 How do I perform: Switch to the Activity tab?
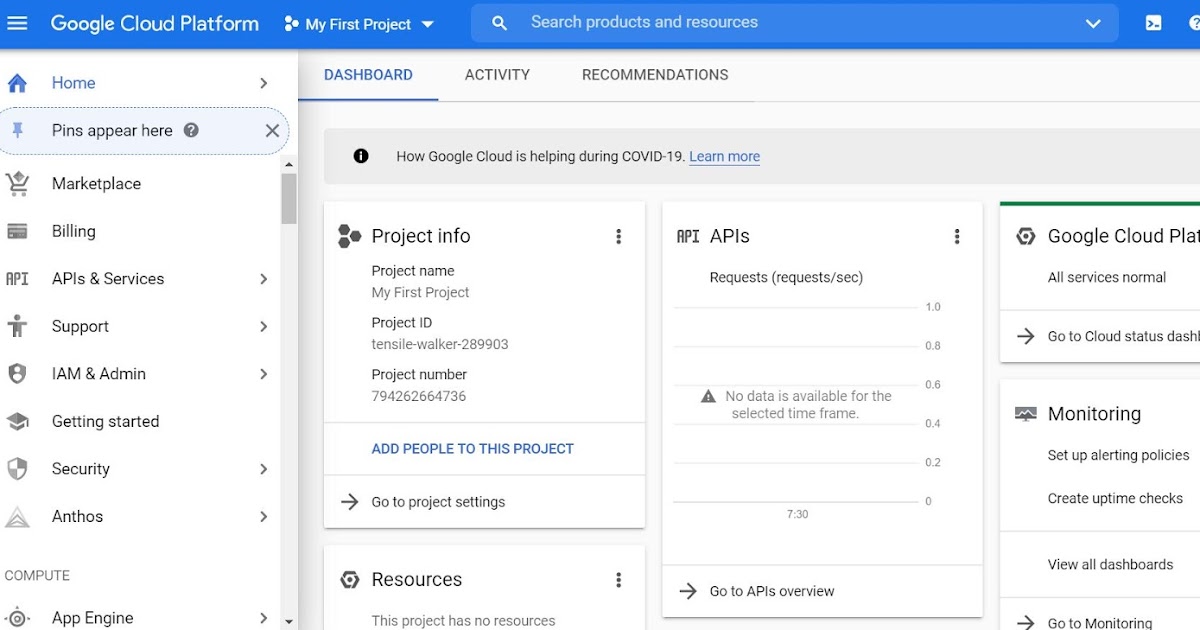click(497, 75)
